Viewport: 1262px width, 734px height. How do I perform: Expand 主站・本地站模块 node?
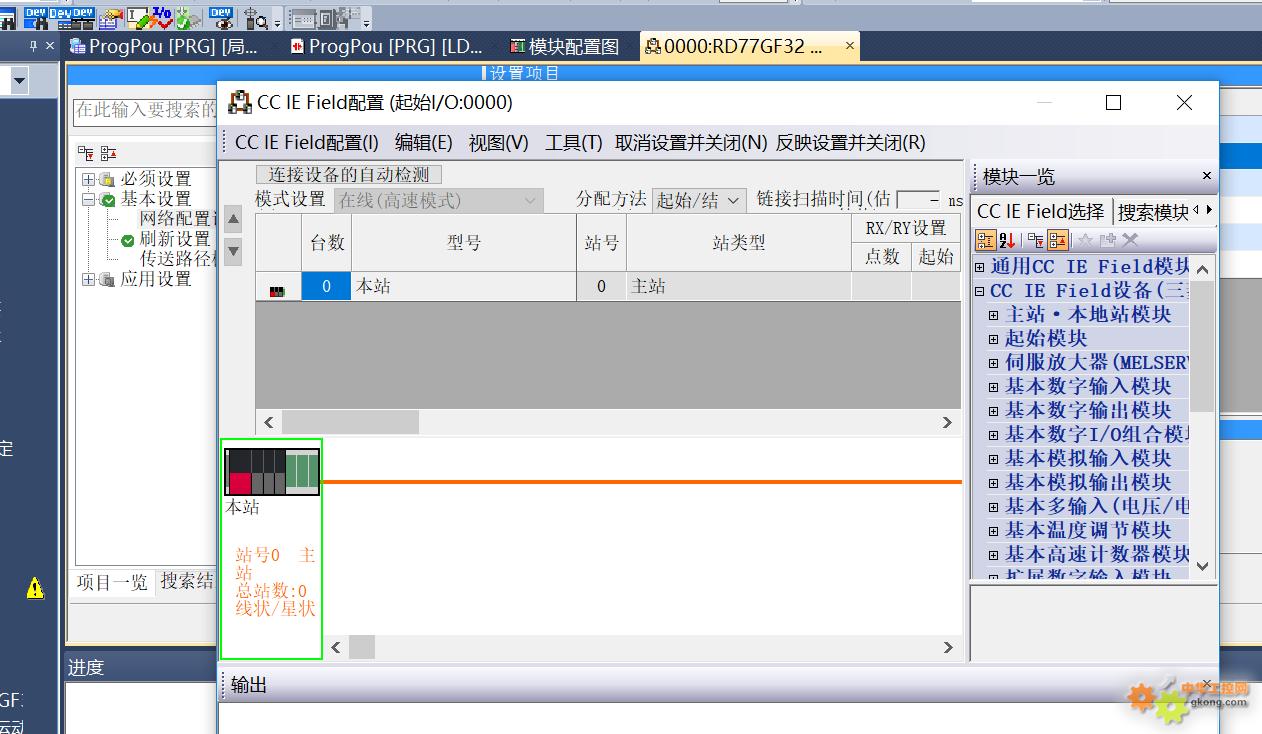point(993,315)
